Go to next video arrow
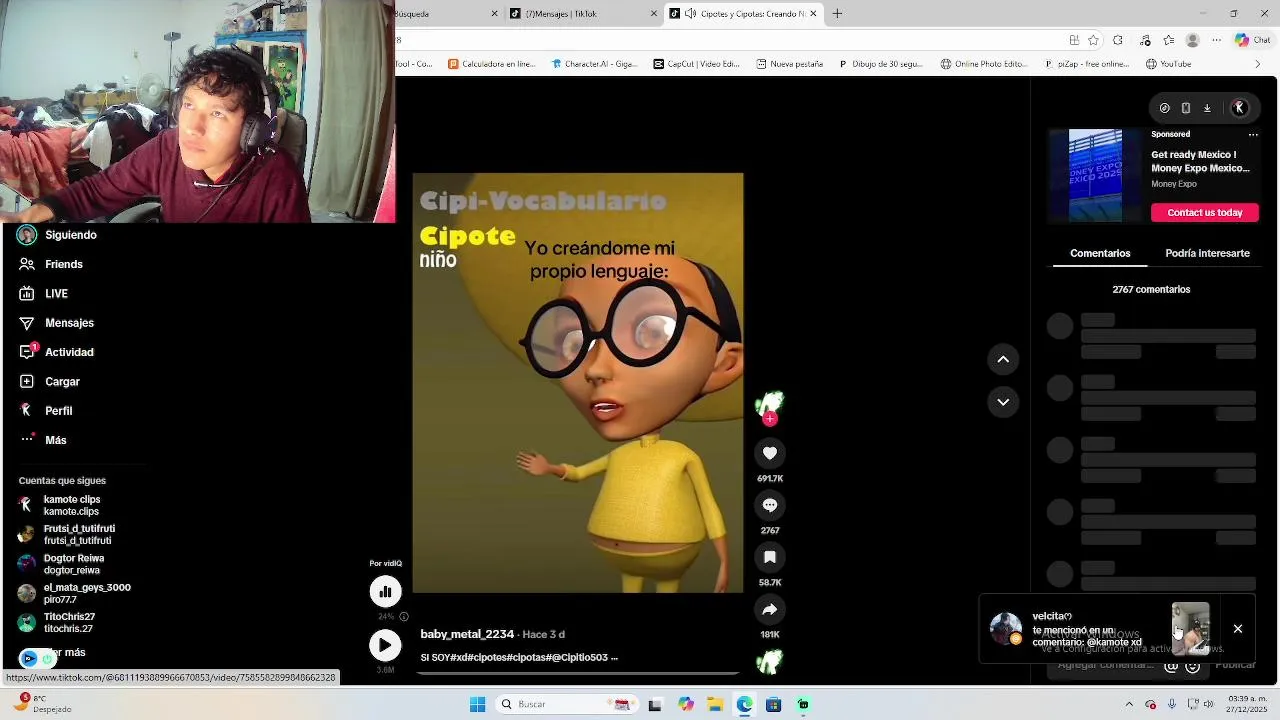 (1003, 402)
